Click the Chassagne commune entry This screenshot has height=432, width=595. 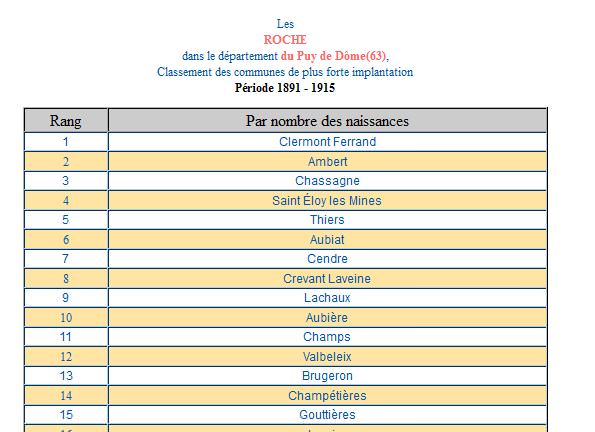click(x=327, y=181)
